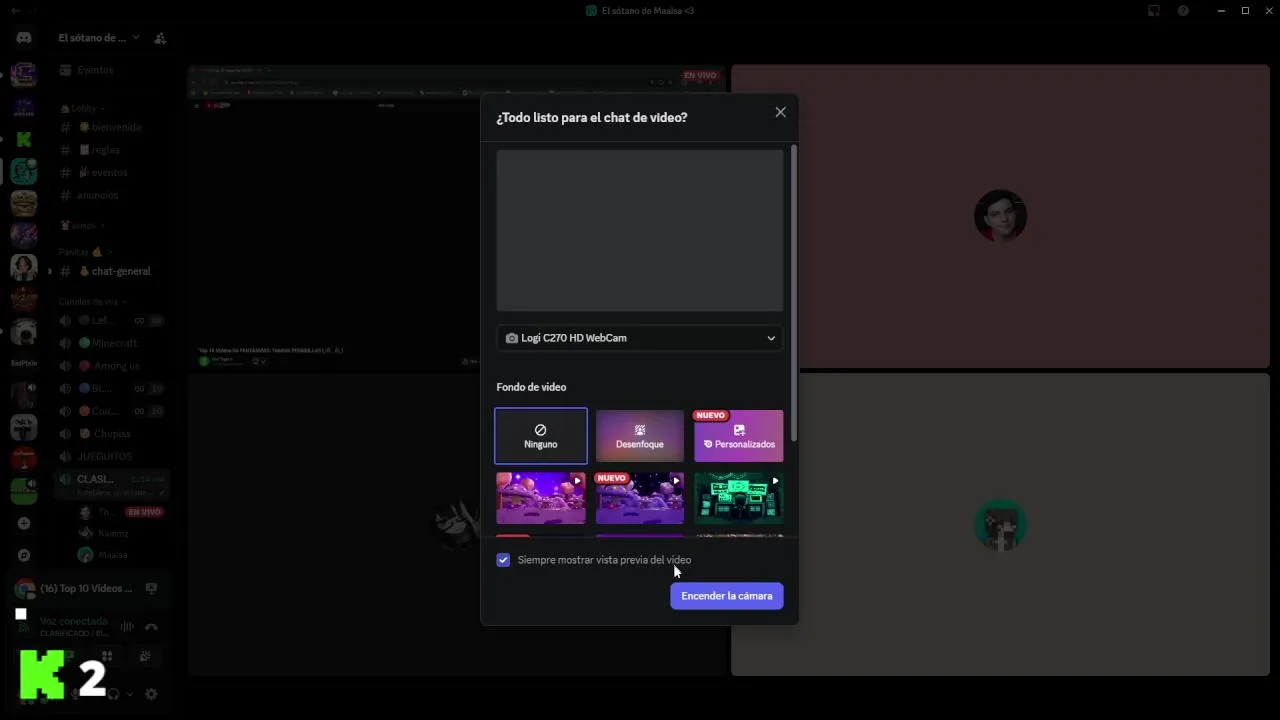Expand the Panitas channel category
Screen dimensions: 1280x720
(x=86, y=252)
